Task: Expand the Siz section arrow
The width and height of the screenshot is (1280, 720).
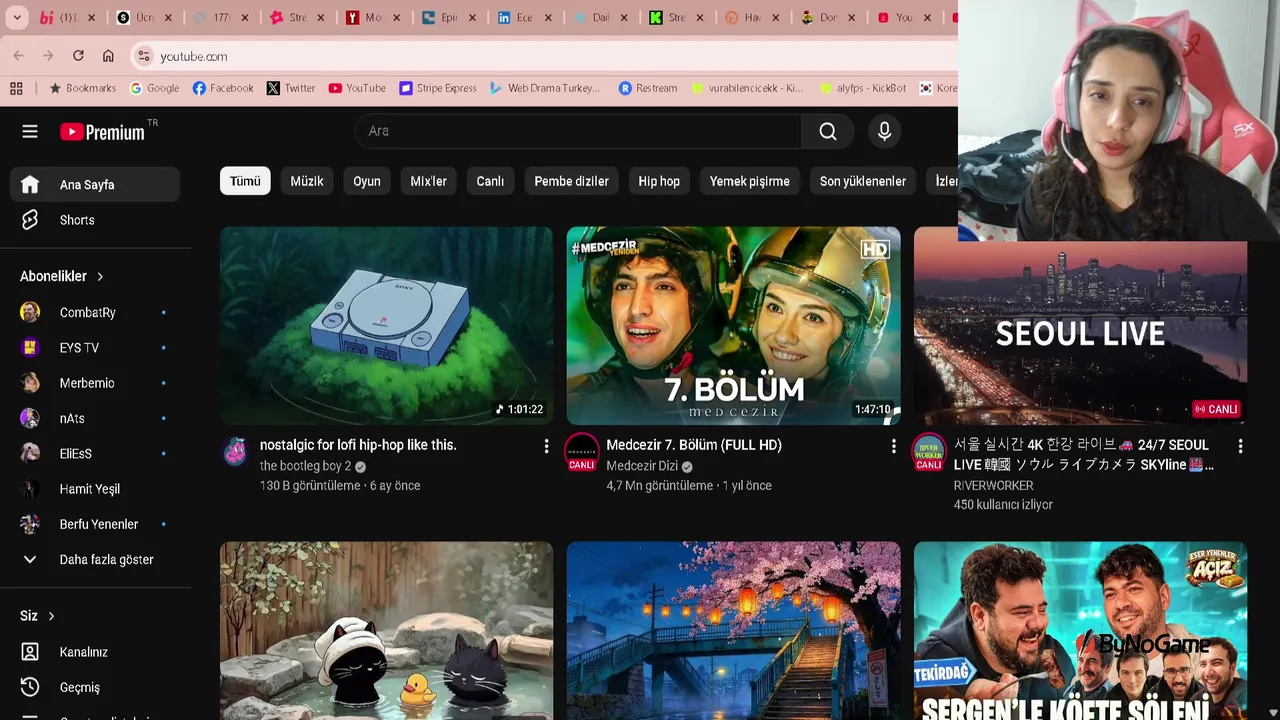Action: click(x=51, y=616)
